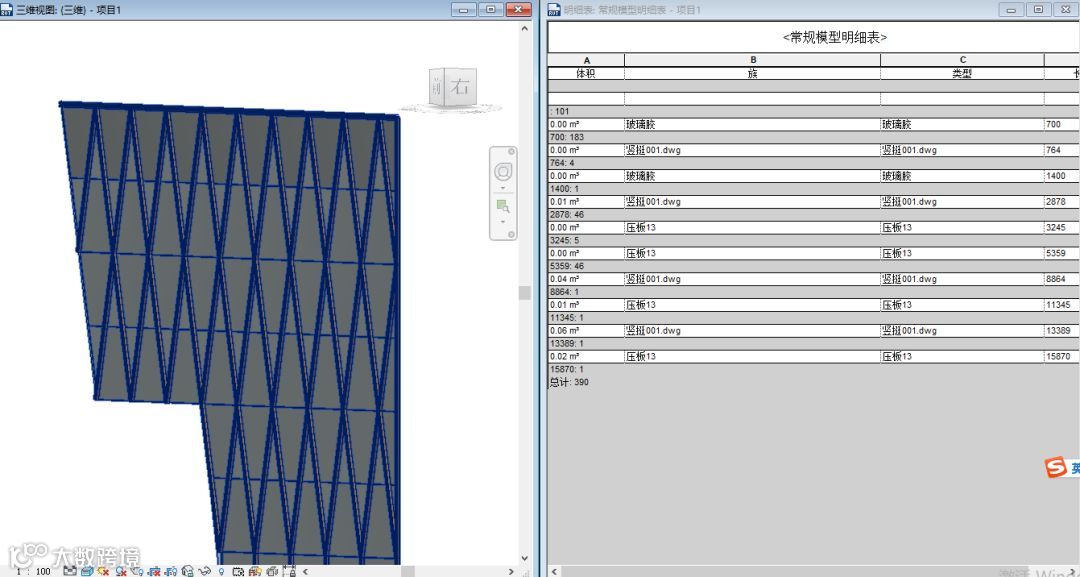The height and width of the screenshot is (577, 1080).
Task: Toggle the Analytical Model visibility icon
Action: (255, 571)
